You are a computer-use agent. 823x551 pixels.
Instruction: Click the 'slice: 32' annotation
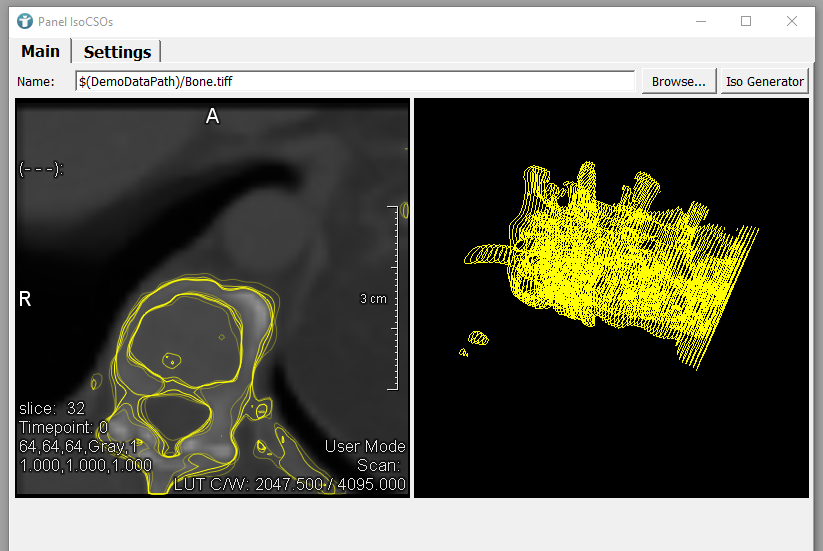pyautogui.click(x=52, y=408)
